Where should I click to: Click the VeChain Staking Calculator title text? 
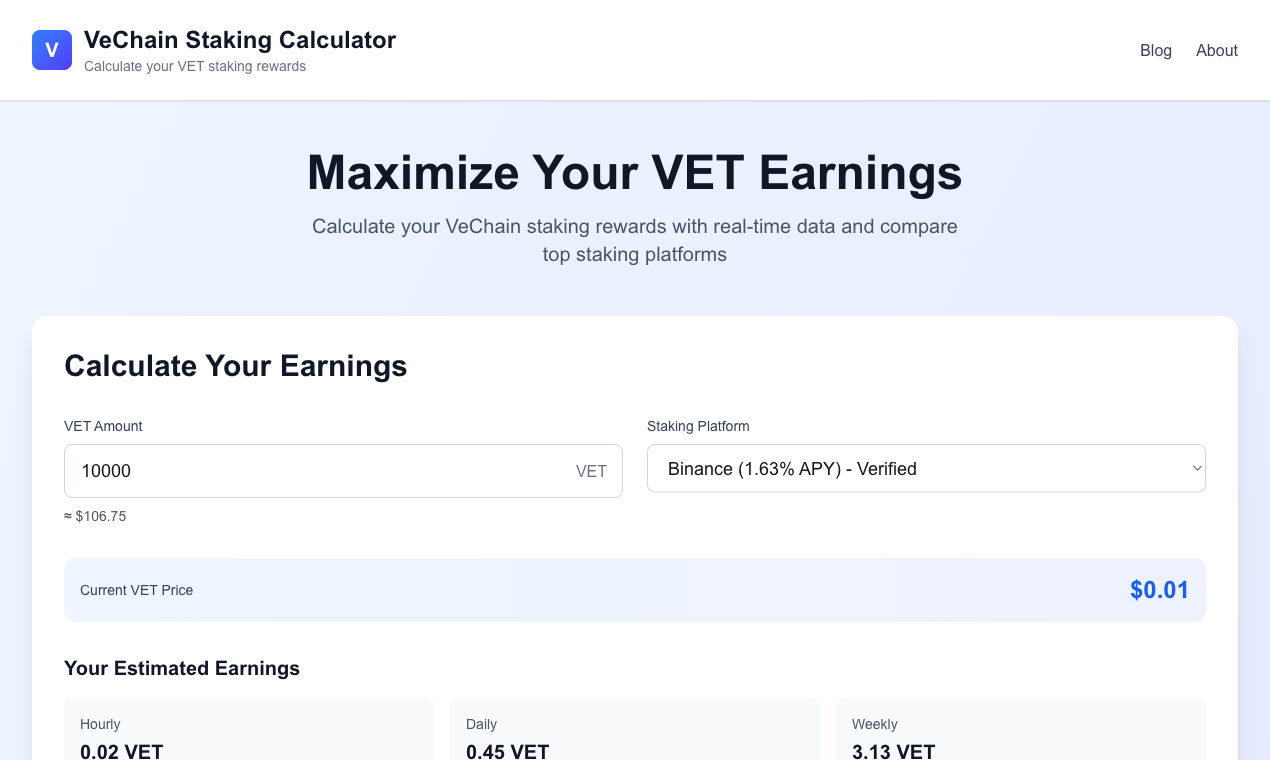coord(240,40)
